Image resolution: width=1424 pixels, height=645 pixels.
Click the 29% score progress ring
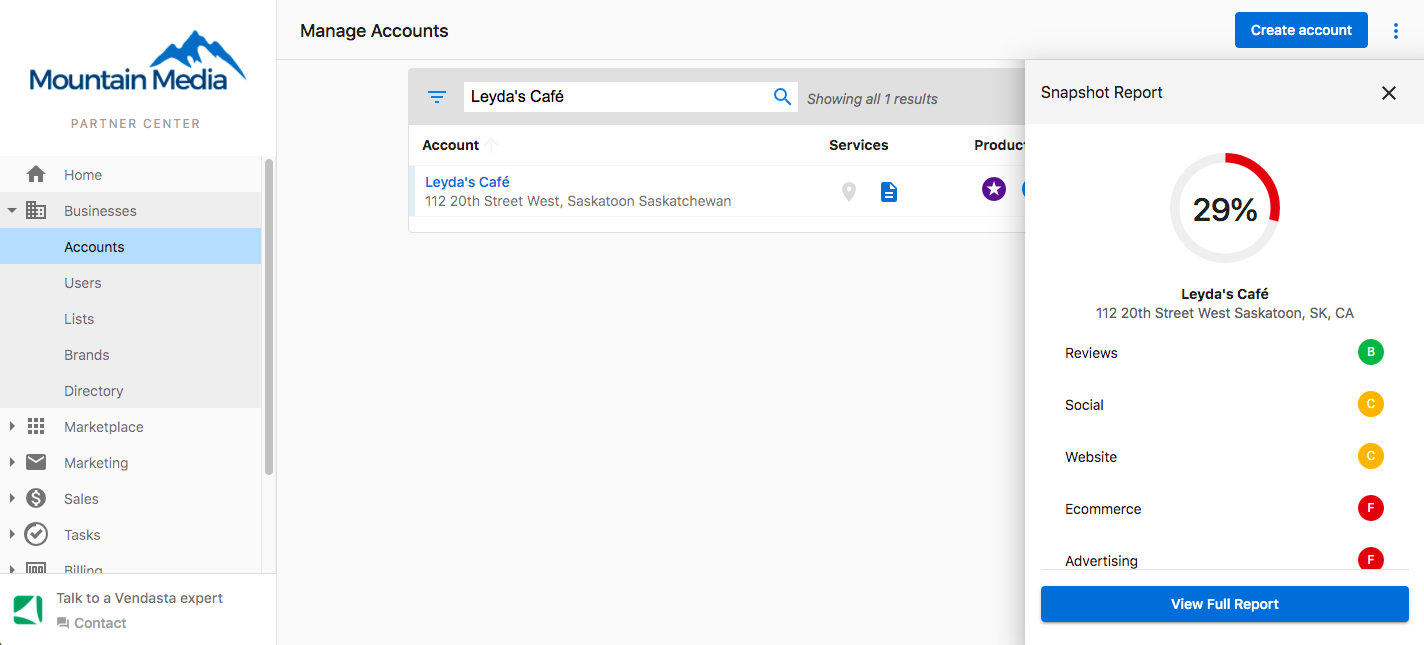click(x=1225, y=208)
